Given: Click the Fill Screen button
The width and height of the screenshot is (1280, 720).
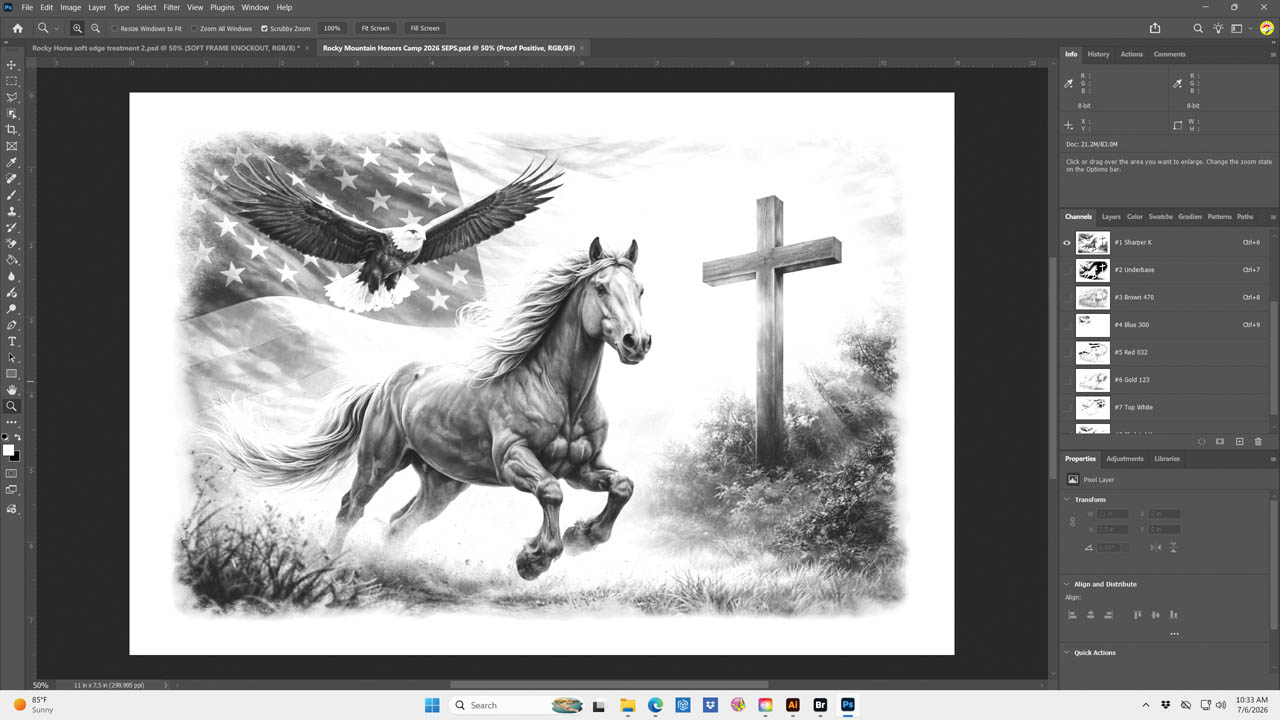Looking at the screenshot, I should click(x=425, y=29).
